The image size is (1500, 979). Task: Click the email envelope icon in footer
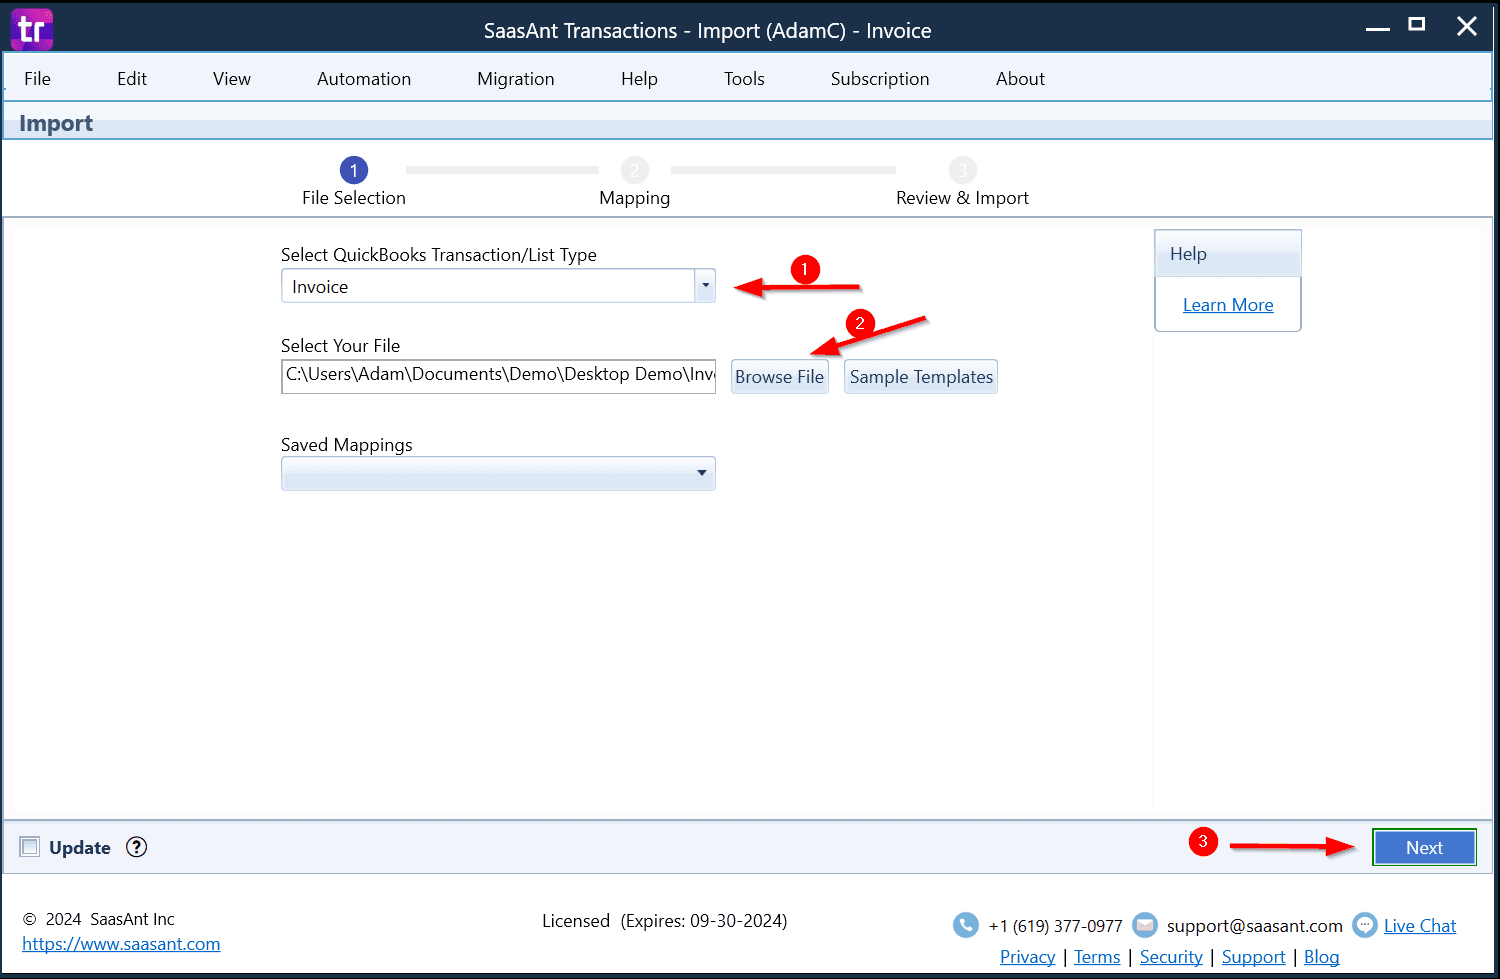(x=1145, y=925)
